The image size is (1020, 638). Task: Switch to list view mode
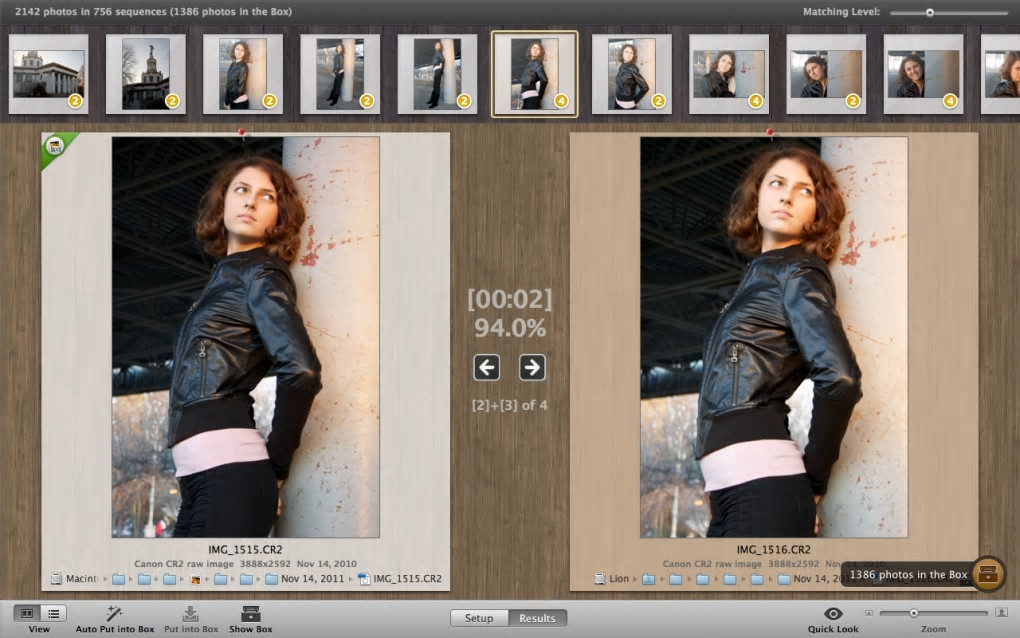53,613
